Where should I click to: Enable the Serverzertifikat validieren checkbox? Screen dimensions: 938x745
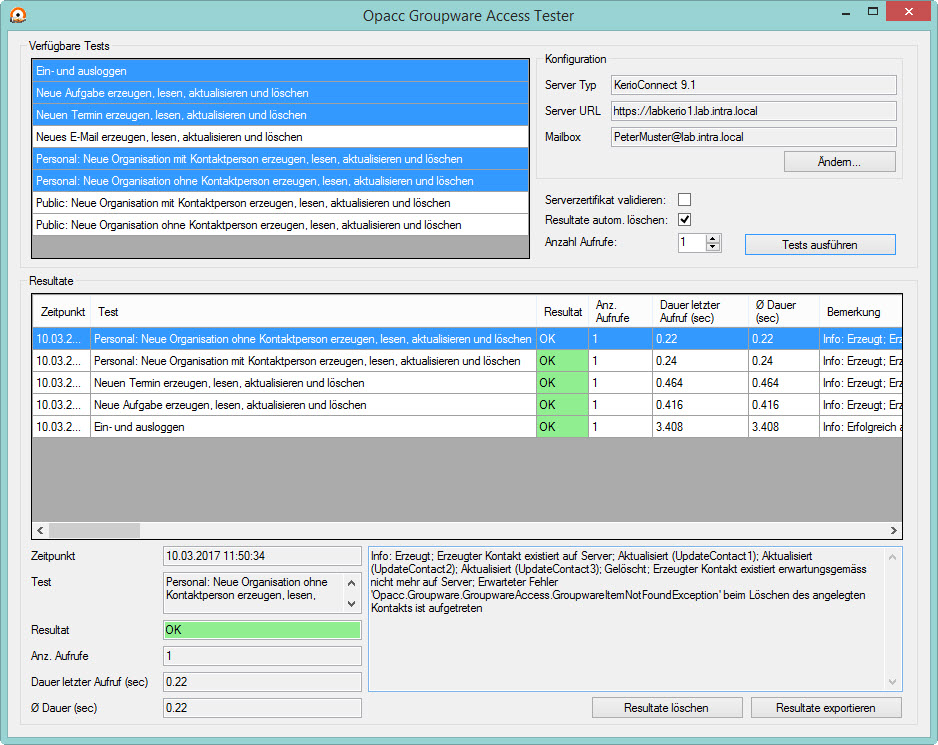[684, 199]
